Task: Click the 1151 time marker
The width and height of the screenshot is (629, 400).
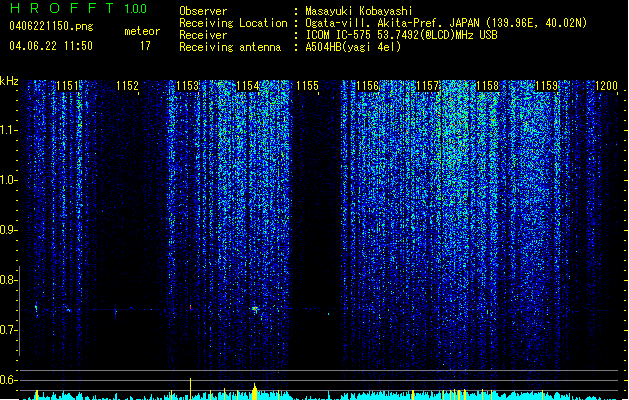Action: tap(67, 85)
